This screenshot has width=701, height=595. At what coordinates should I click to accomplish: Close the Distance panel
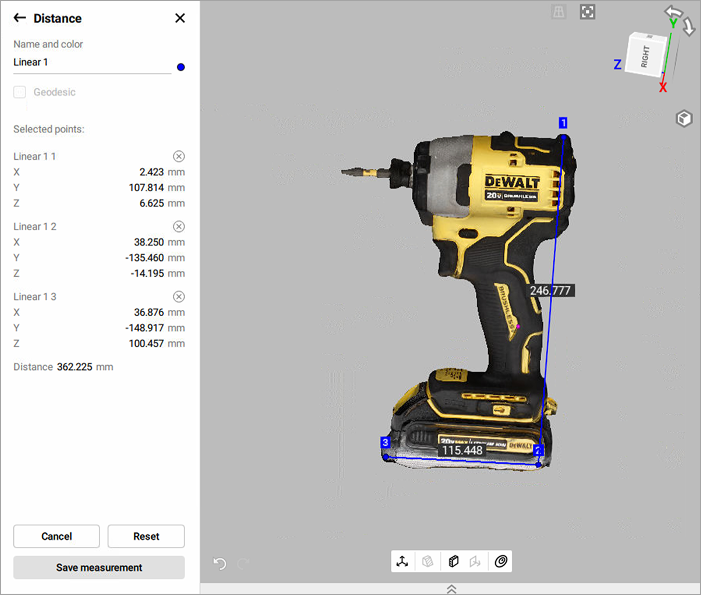tap(180, 18)
